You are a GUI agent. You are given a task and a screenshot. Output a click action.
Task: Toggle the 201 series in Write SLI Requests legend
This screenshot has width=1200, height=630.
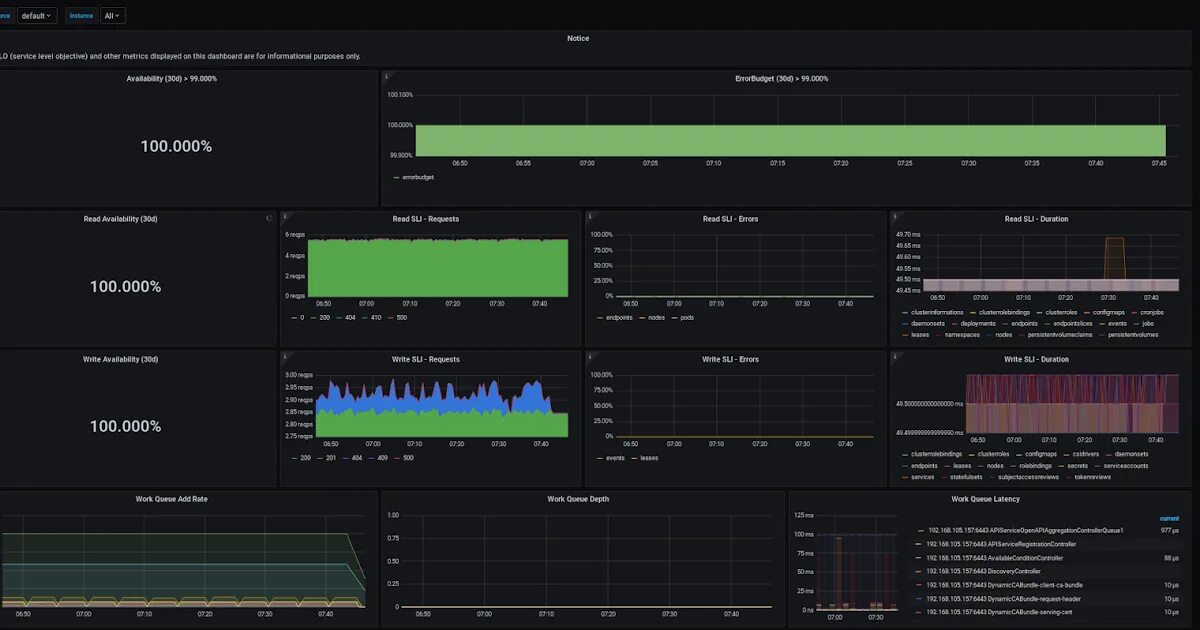coord(333,457)
